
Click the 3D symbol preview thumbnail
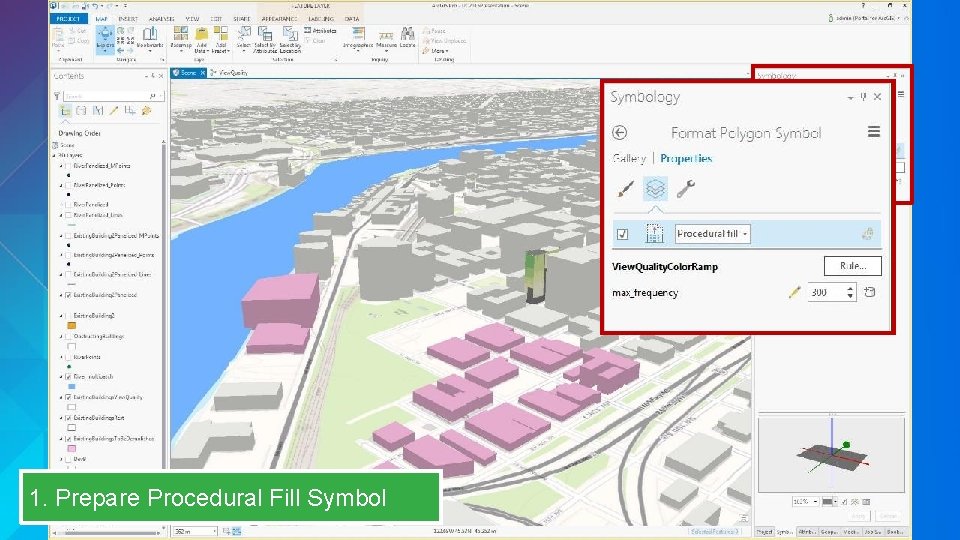(x=831, y=454)
